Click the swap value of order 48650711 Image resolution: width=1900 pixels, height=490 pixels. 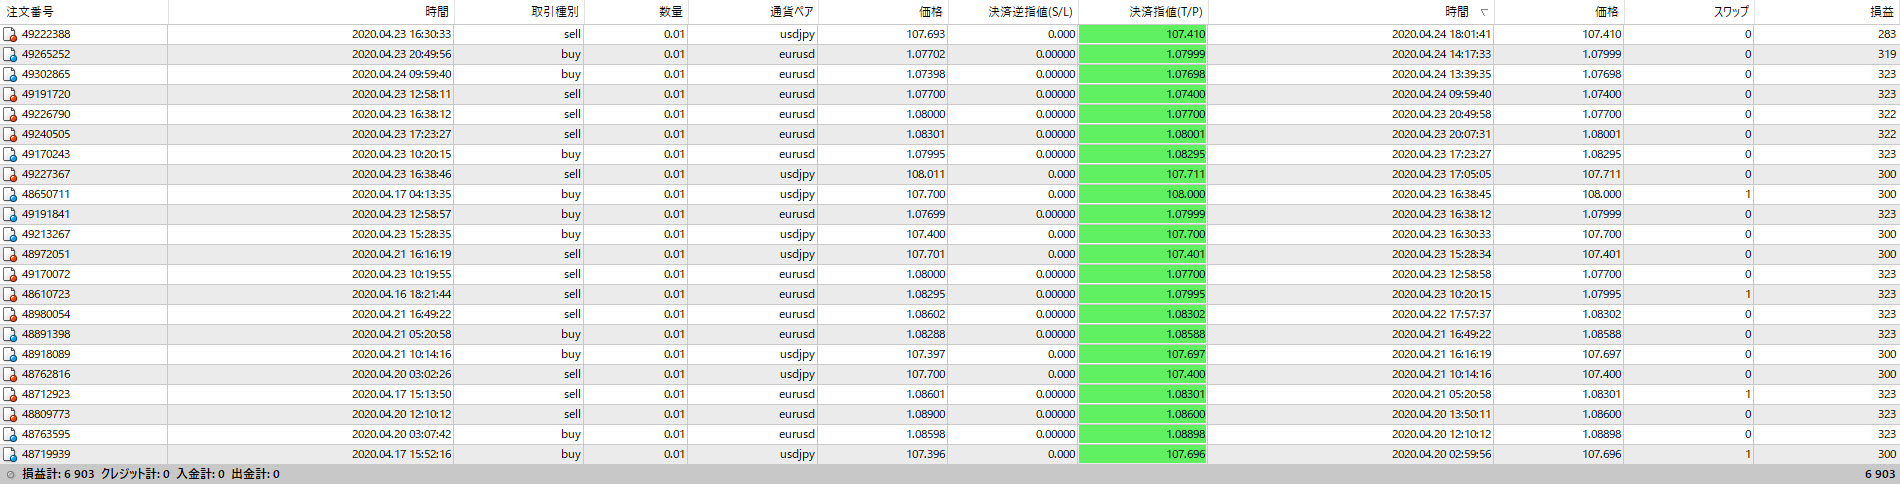click(1747, 194)
